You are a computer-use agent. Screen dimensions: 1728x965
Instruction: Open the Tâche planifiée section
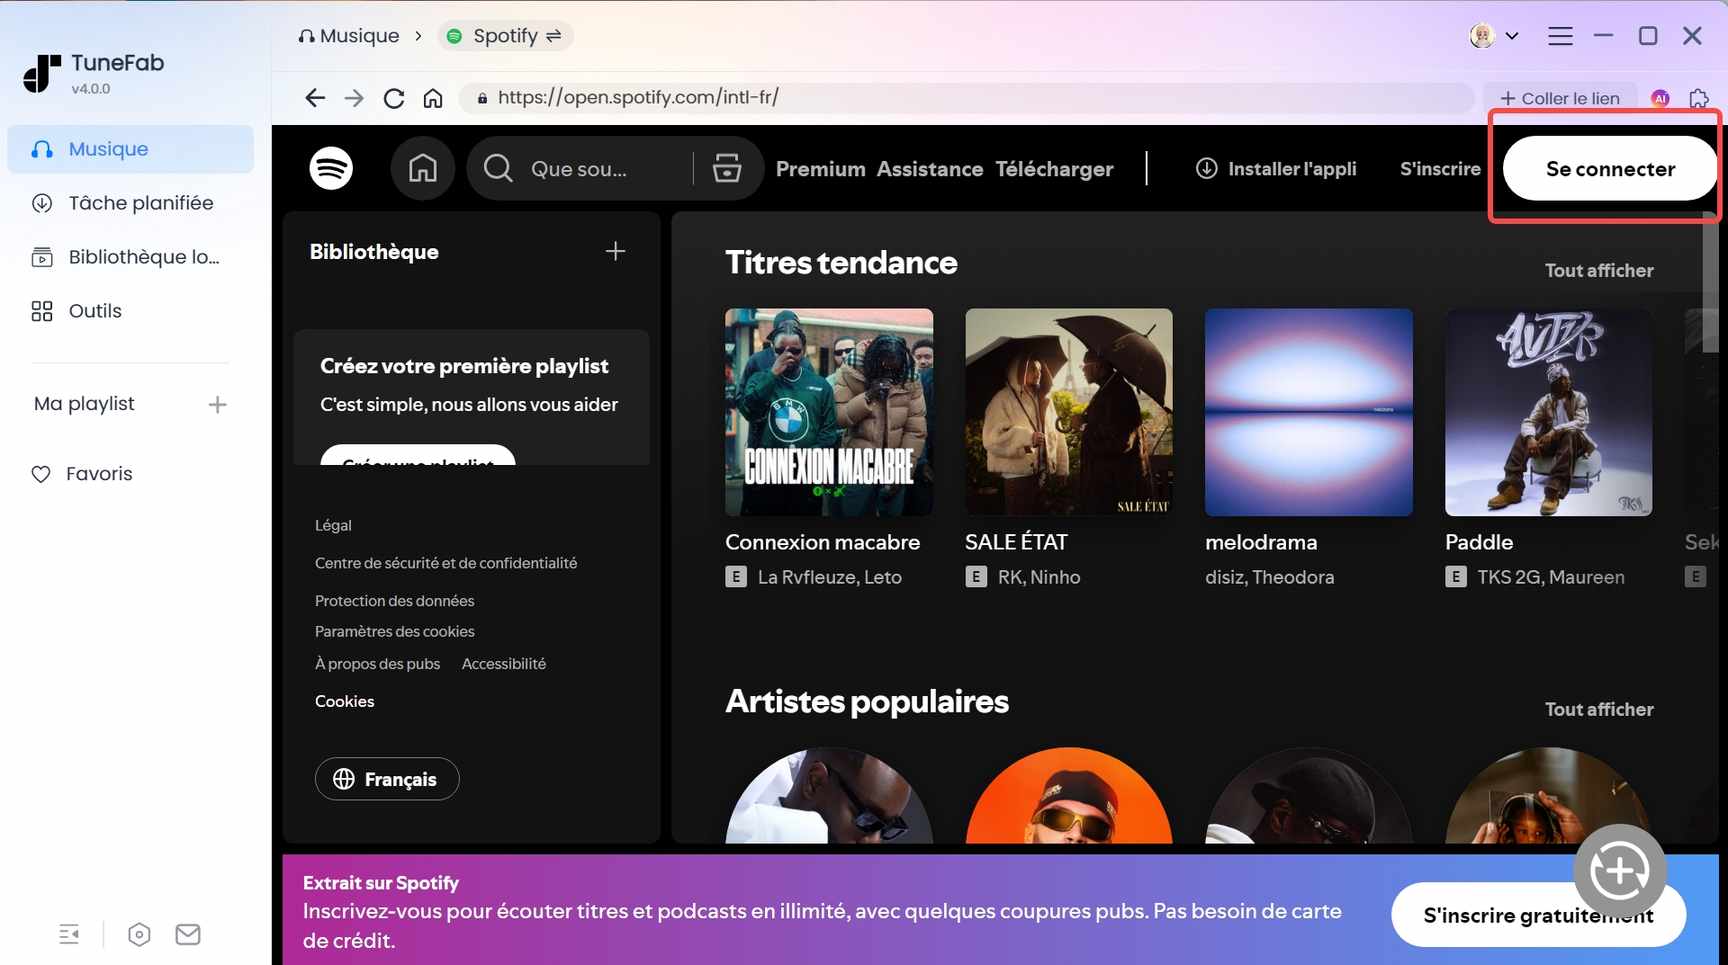(x=141, y=202)
